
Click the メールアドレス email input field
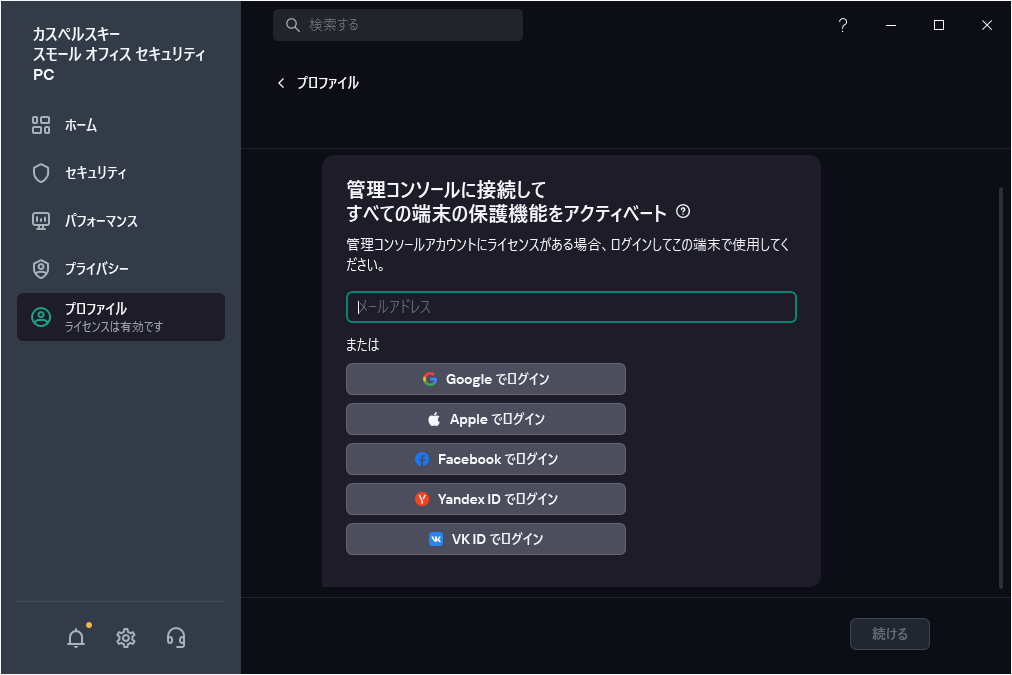point(570,307)
